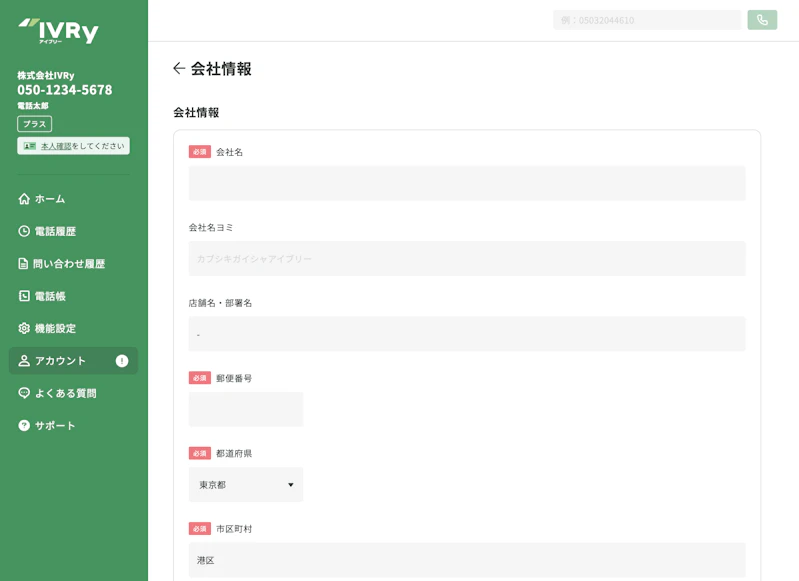The height and width of the screenshot is (581, 799).
Task: Open 機能設定 via the gear icon
Action: pos(24,328)
